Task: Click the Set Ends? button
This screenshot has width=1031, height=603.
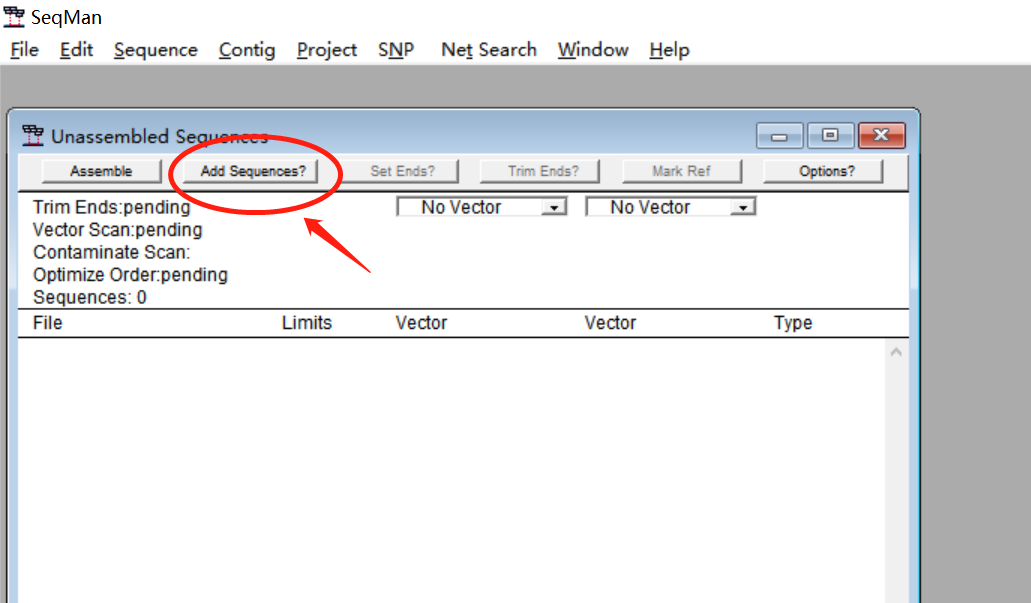Action: click(402, 171)
